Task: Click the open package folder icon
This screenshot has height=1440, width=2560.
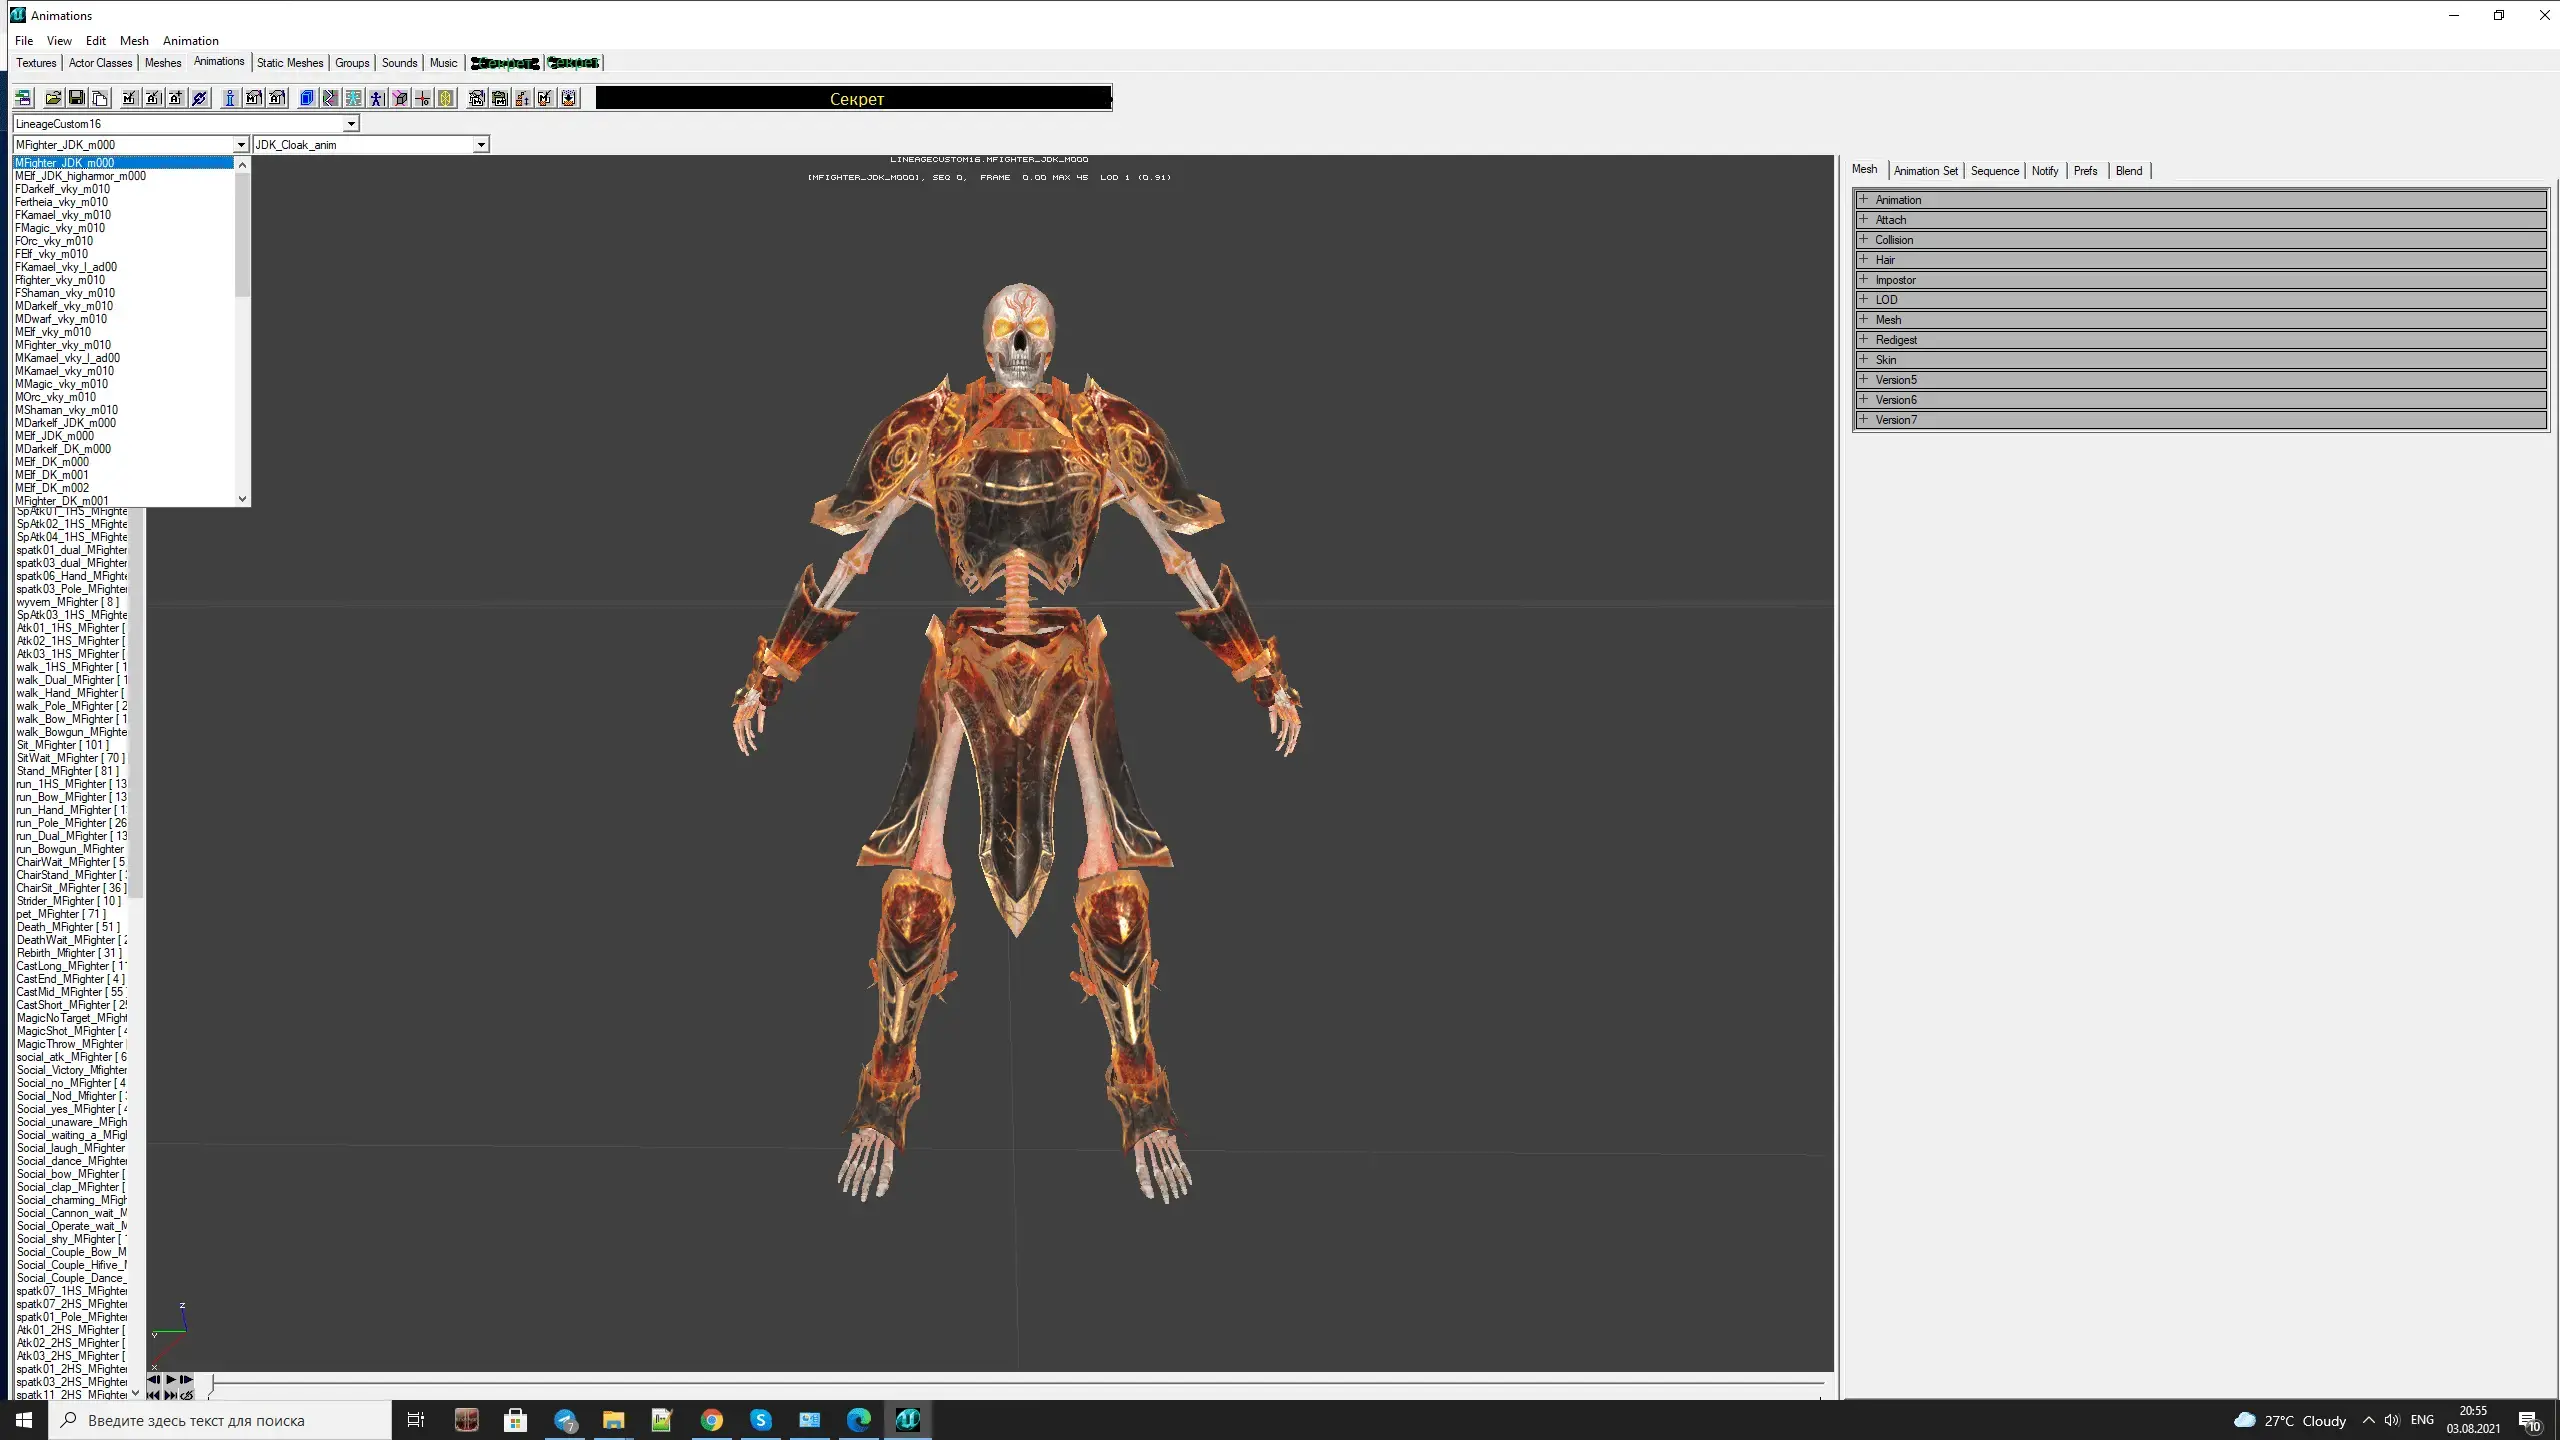Action: click(53, 98)
